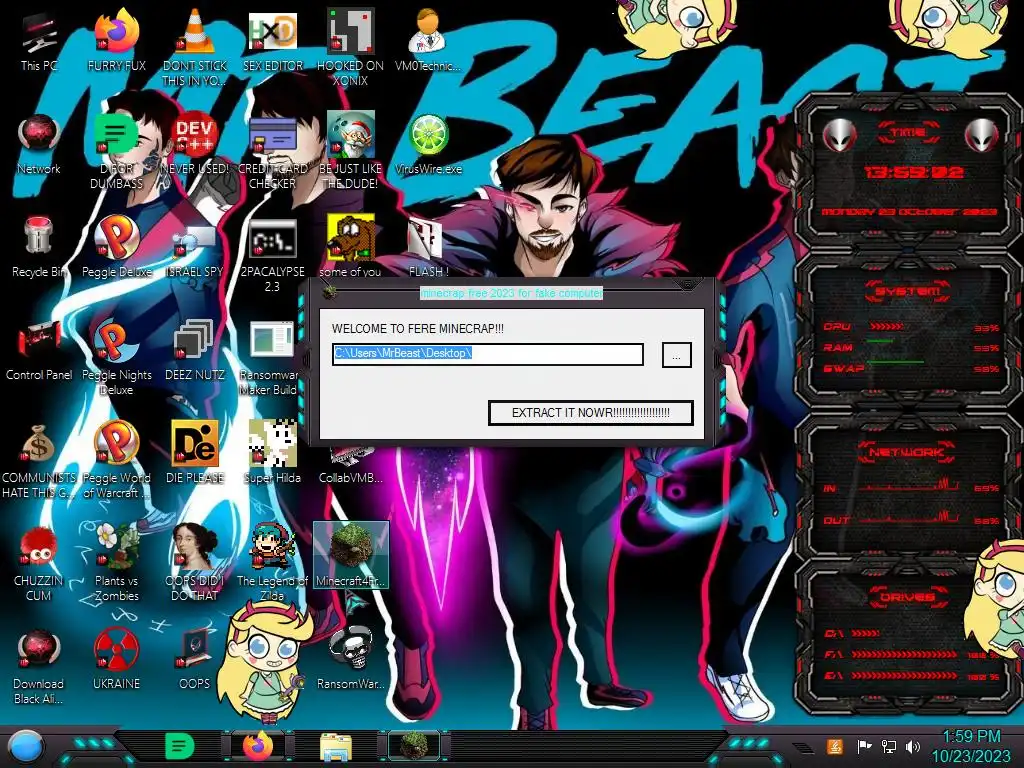Image resolution: width=1024 pixels, height=768 pixels.
Task: Open the BE JUST LIKE THE DUDE icon
Action: (x=350, y=152)
